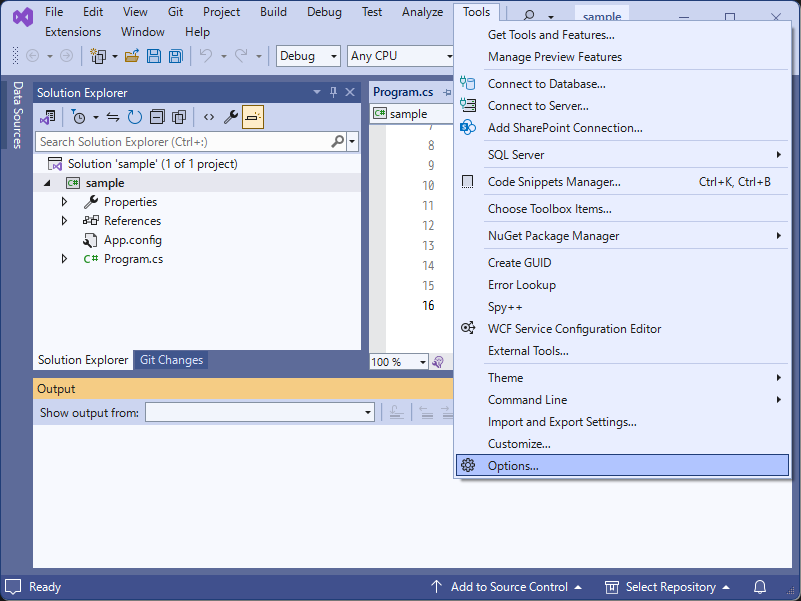The image size is (801, 601).
Task: Select Options... in the Tools menu
Action: pyautogui.click(x=622, y=466)
